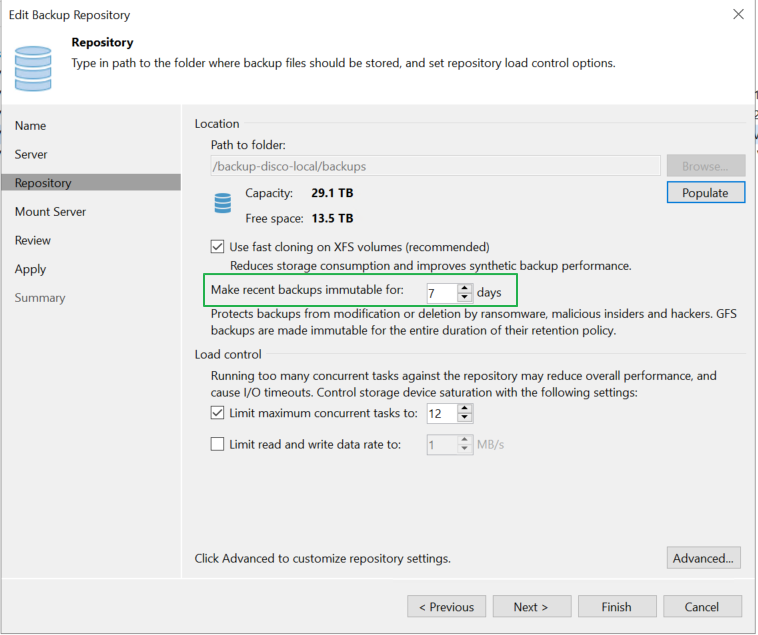Click Next to continue the wizard
Screen dimensions: 758x635
pos(531,607)
